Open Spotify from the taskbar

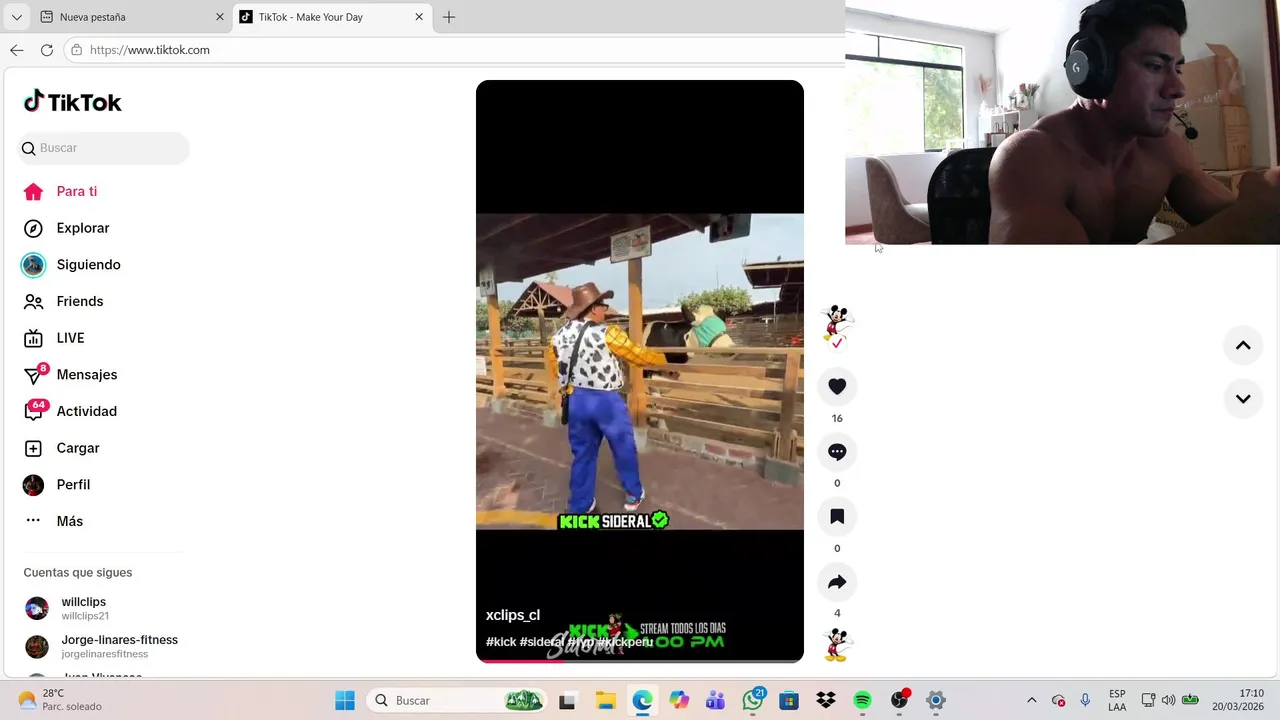pyautogui.click(x=863, y=700)
